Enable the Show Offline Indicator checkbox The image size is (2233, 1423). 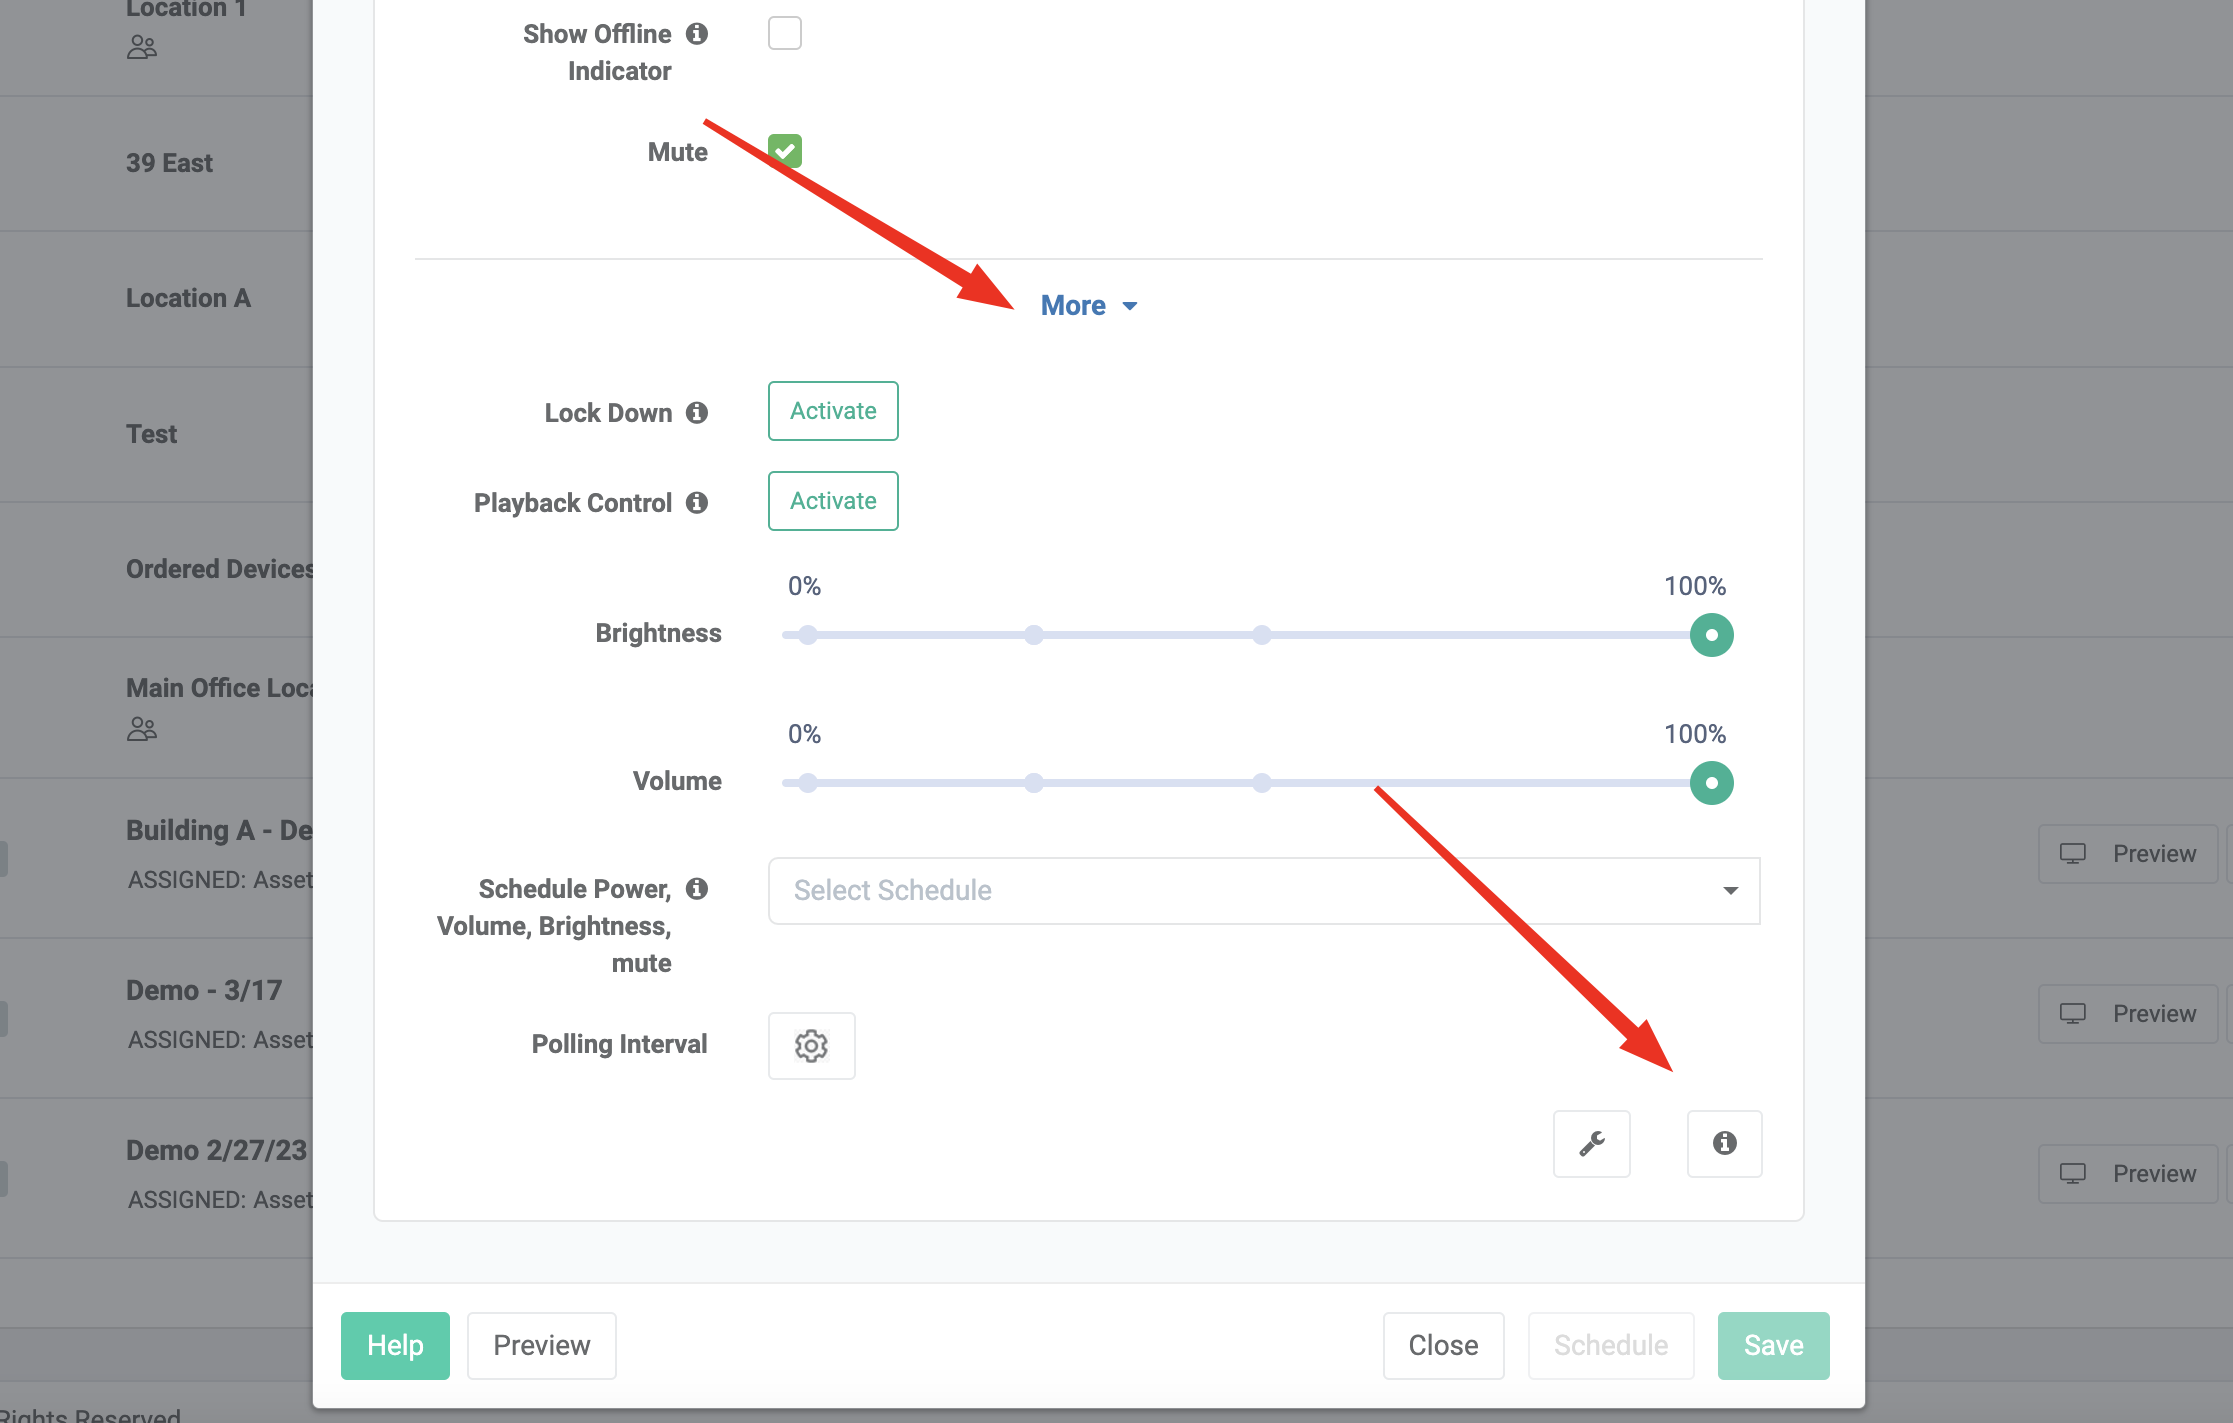pos(784,33)
